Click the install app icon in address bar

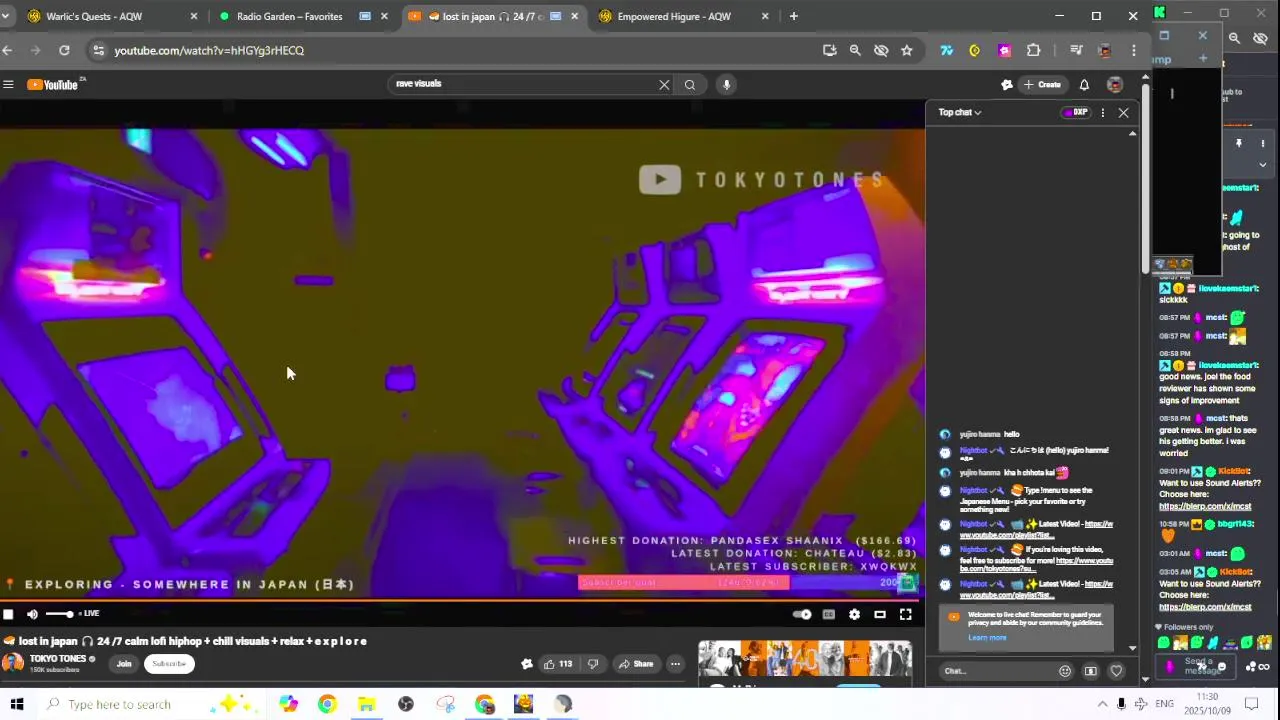click(829, 50)
